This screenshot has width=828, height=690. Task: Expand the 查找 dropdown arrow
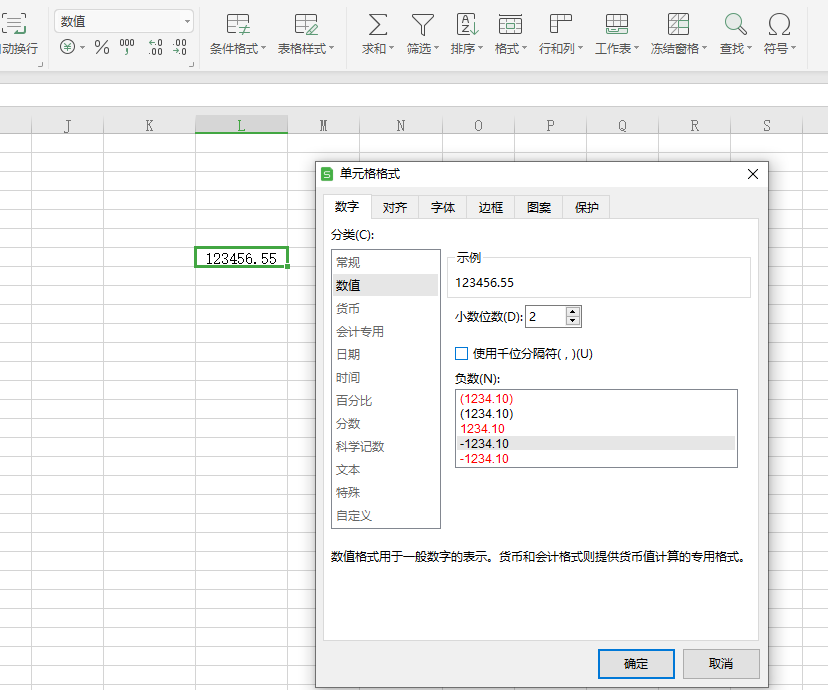[x=749, y=49]
